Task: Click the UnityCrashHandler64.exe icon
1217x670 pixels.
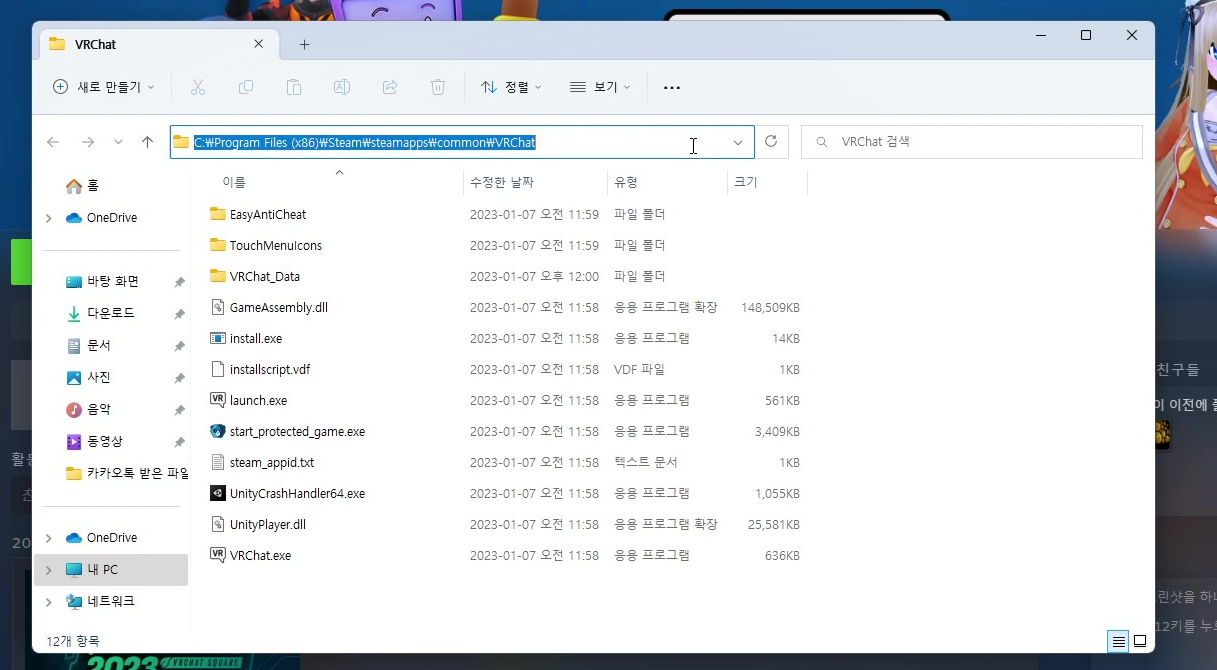Action: (218, 493)
